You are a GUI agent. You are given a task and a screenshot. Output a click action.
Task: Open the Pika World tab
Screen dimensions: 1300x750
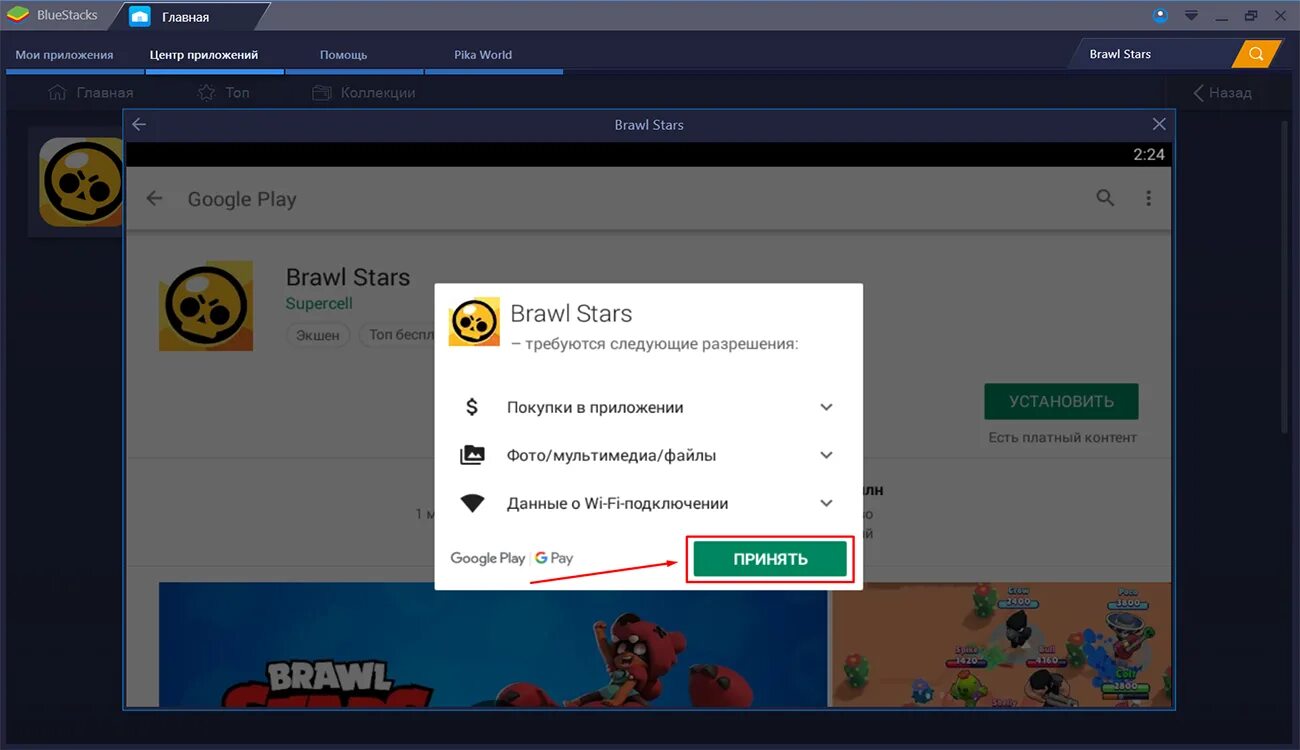coord(483,55)
